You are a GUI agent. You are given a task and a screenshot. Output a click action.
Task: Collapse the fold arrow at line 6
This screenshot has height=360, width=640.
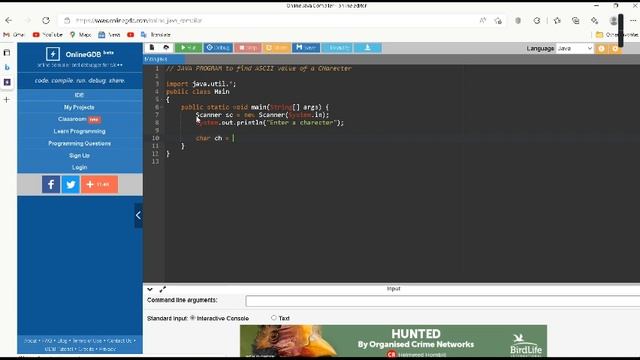[x=162, y=107]
